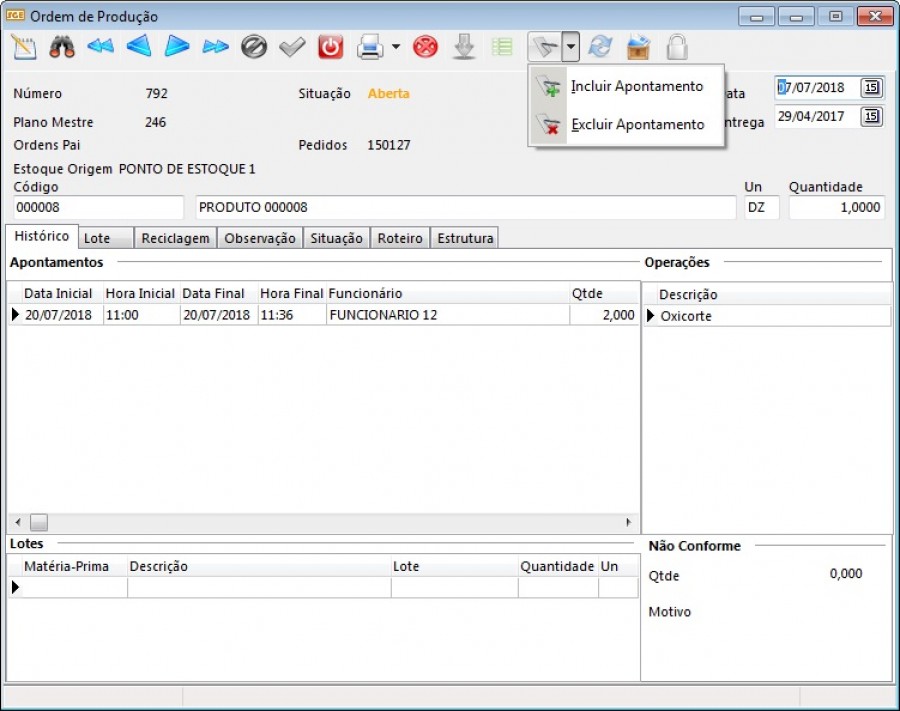Jump to first record with double-left arrow
The height and width of the screenshot is (711, 900).
click(x=100, y=46)
